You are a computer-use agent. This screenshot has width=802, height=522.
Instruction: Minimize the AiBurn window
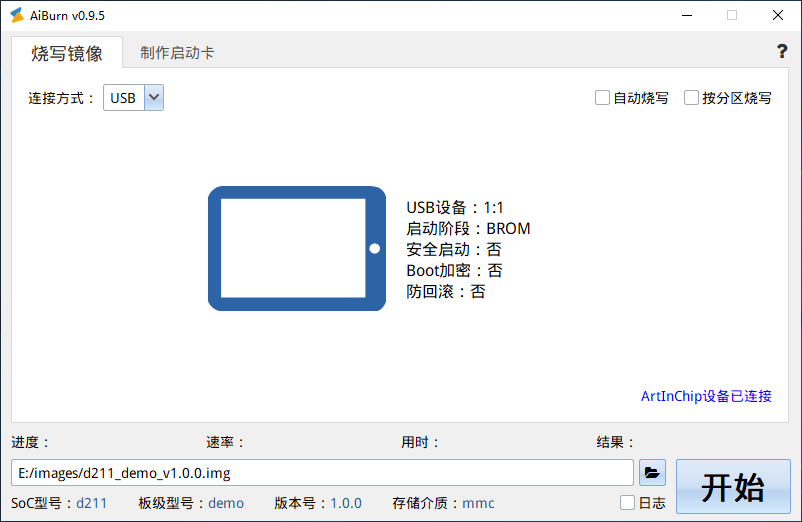click(x=687, y=15)
